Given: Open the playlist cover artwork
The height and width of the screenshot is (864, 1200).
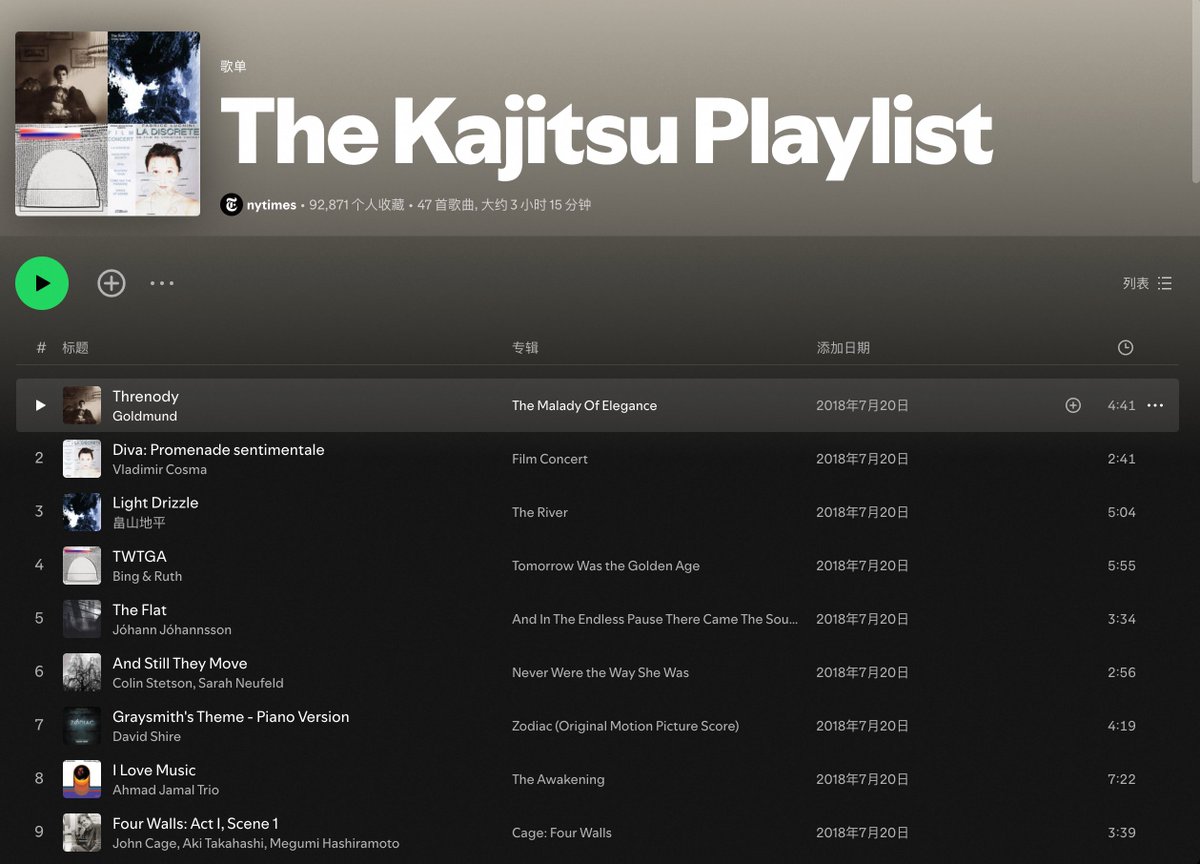Looking at the screenshot, I should 107,124.
